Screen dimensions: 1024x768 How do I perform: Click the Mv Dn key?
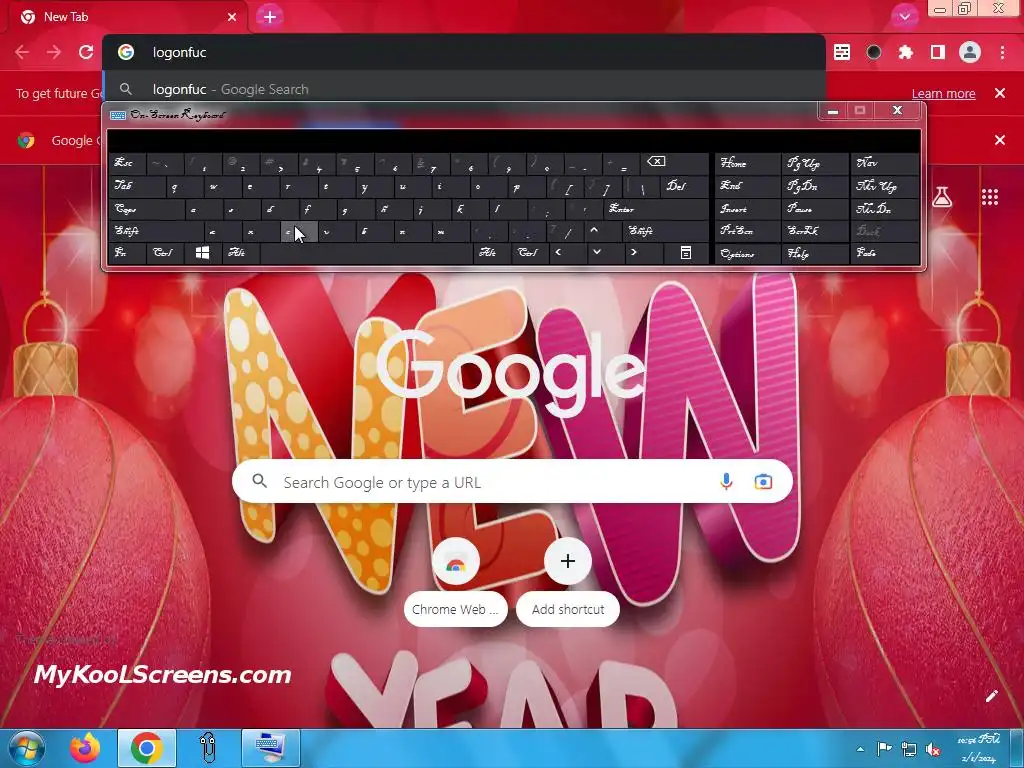884,209
